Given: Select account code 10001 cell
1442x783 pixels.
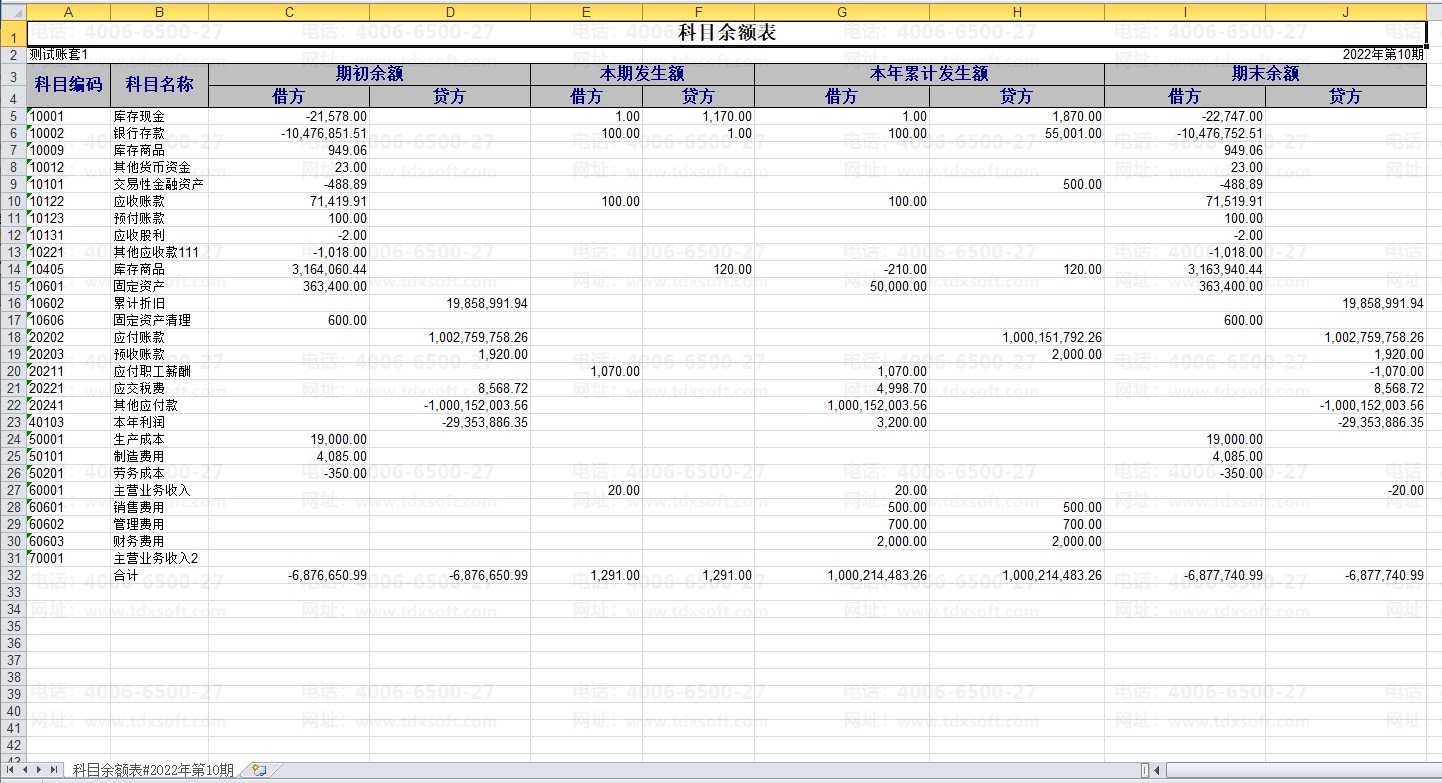Looking at the screenshot, I should 69,116.
